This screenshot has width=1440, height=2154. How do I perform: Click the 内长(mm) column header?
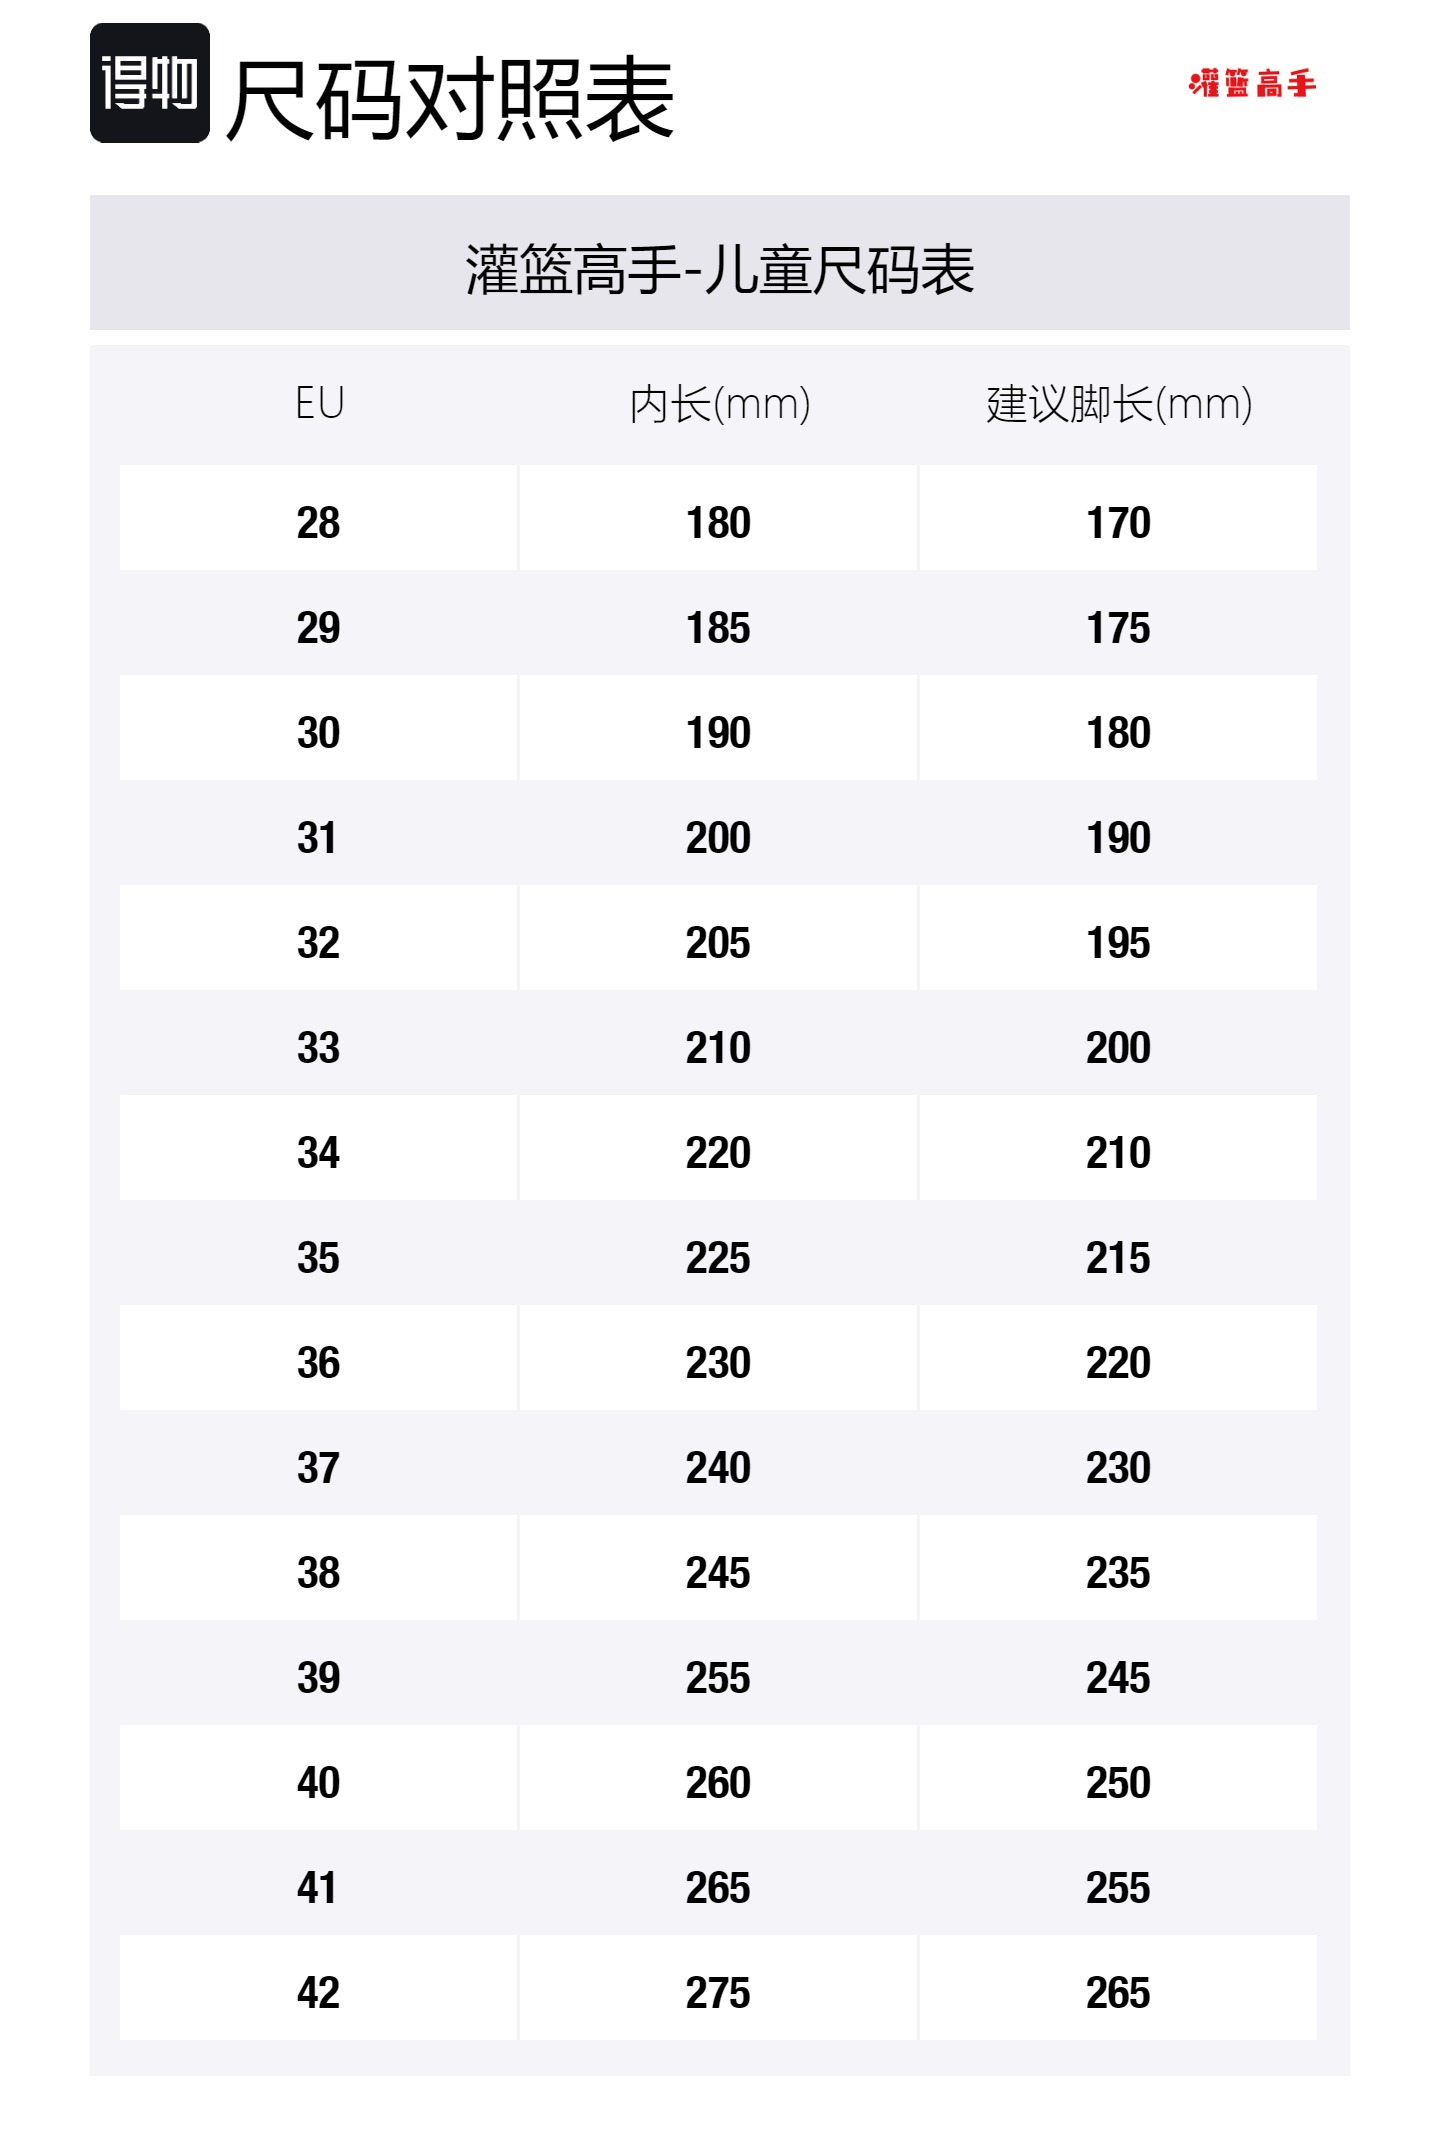point(719,404)
